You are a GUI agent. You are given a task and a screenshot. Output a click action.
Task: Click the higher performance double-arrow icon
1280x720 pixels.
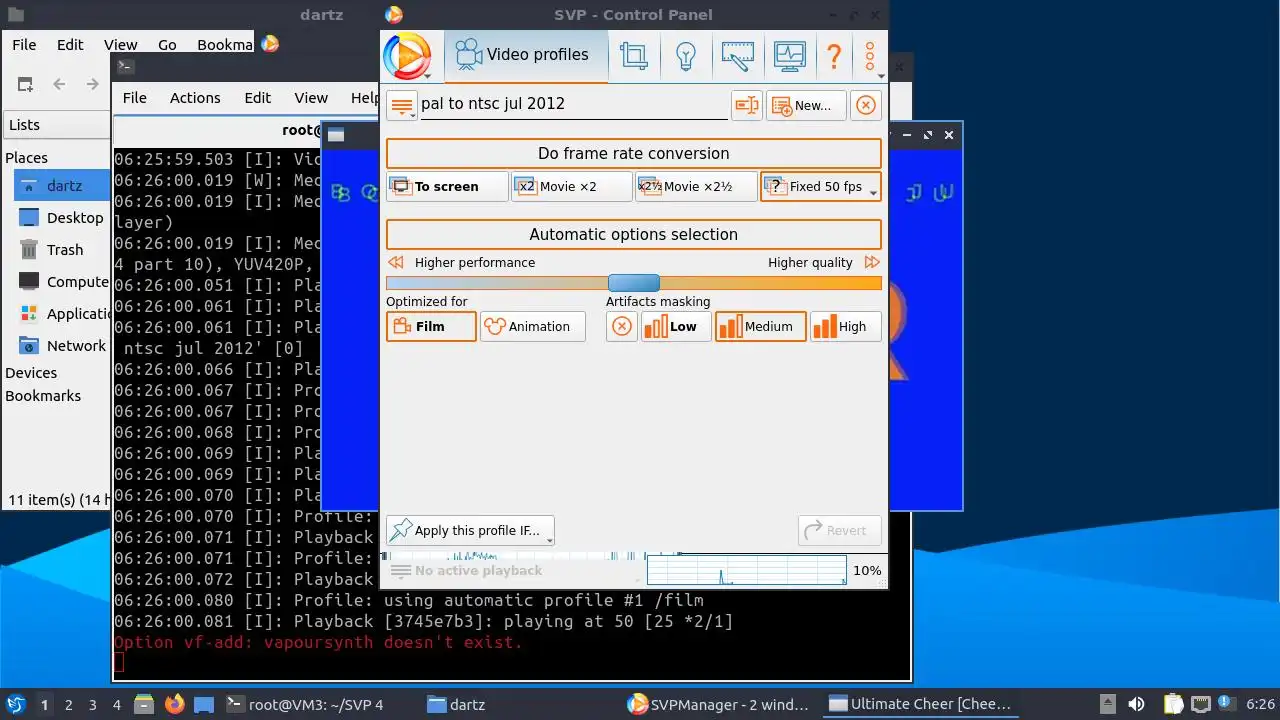[396, 262]
